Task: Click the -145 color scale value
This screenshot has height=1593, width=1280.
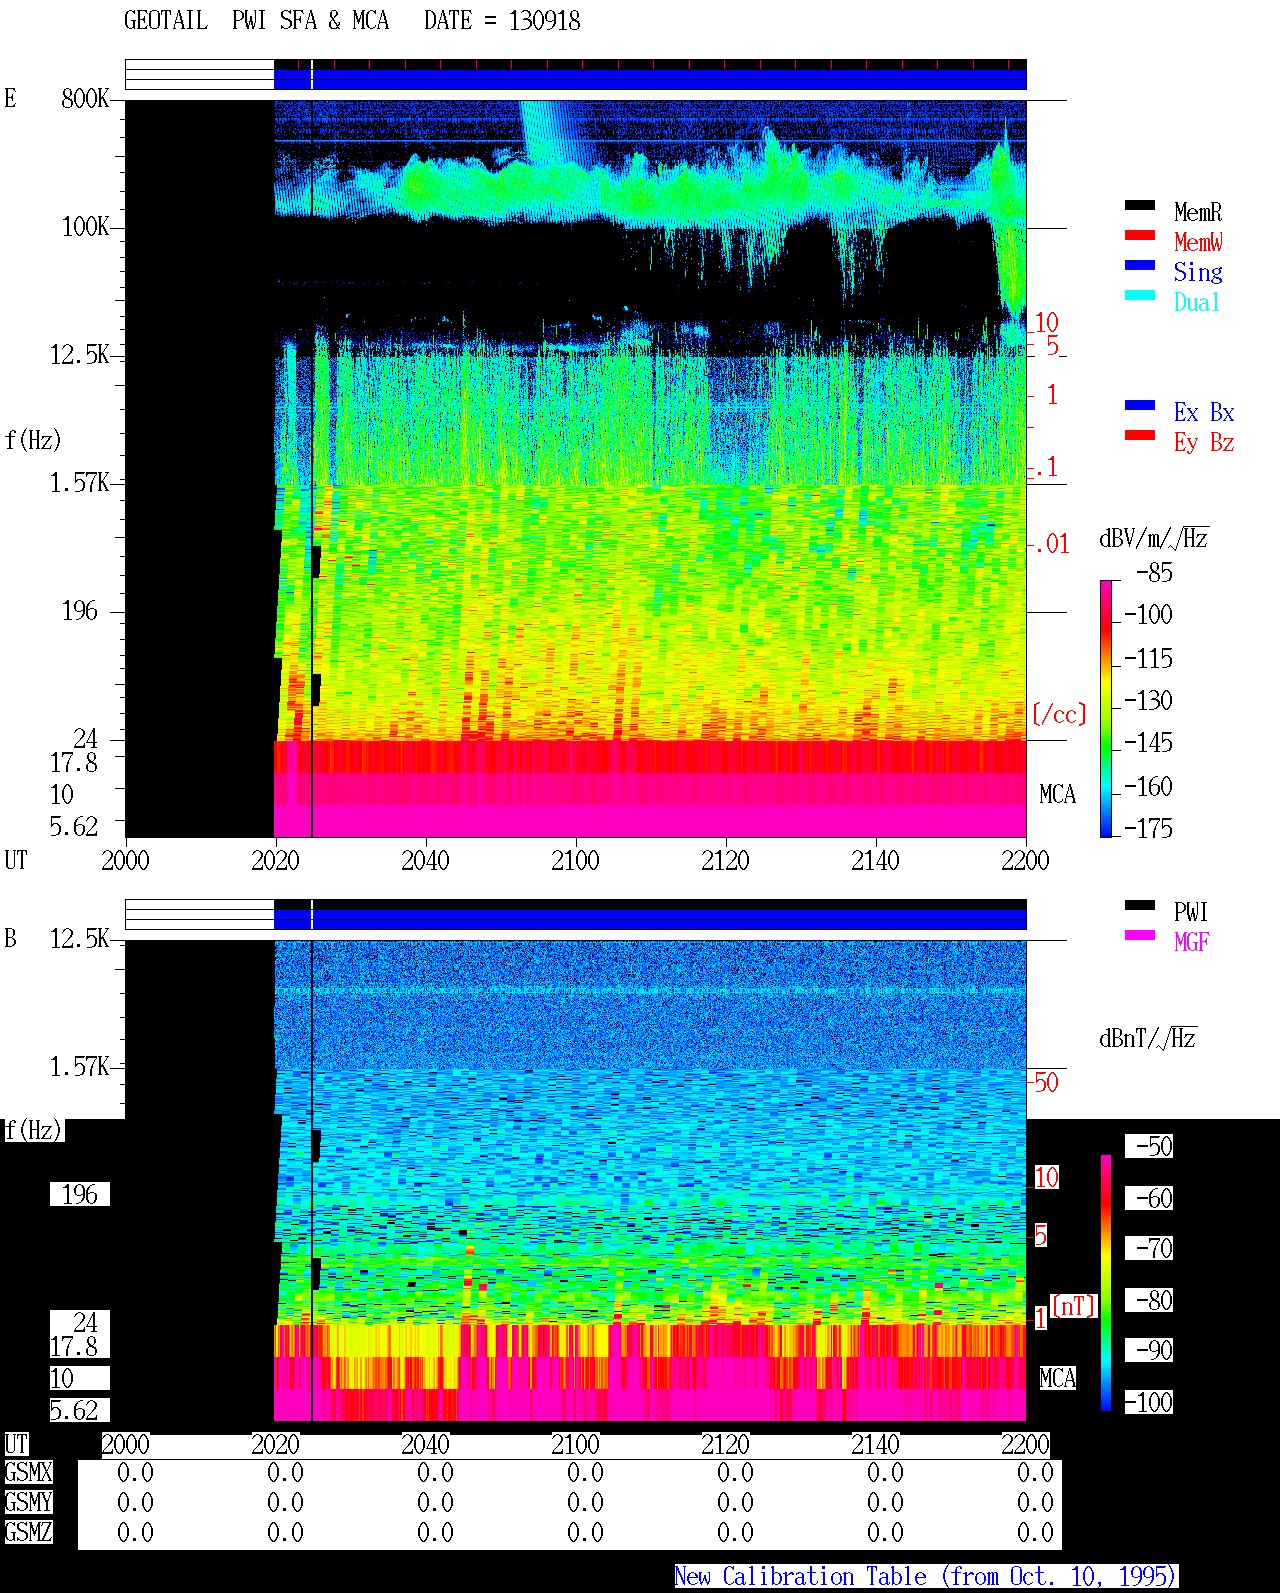Action: tap(1148, 743)
